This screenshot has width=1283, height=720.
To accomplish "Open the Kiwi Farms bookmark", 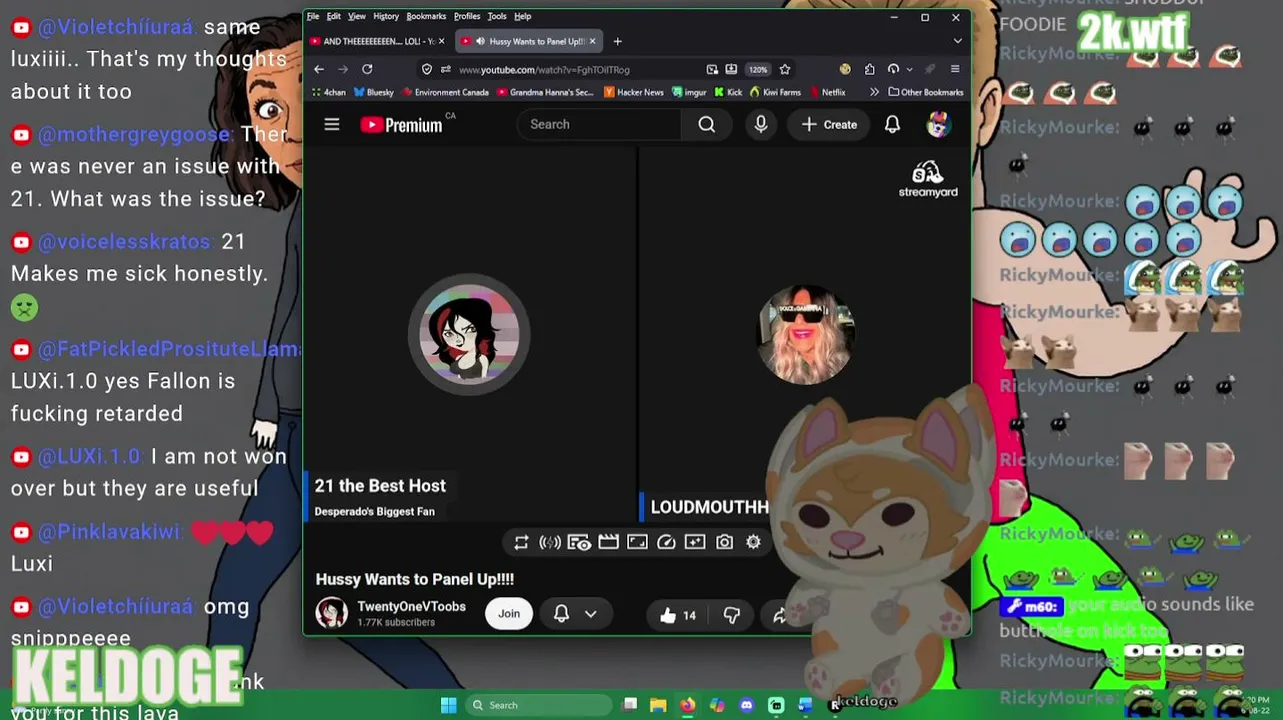I will [x=775, y=92].
